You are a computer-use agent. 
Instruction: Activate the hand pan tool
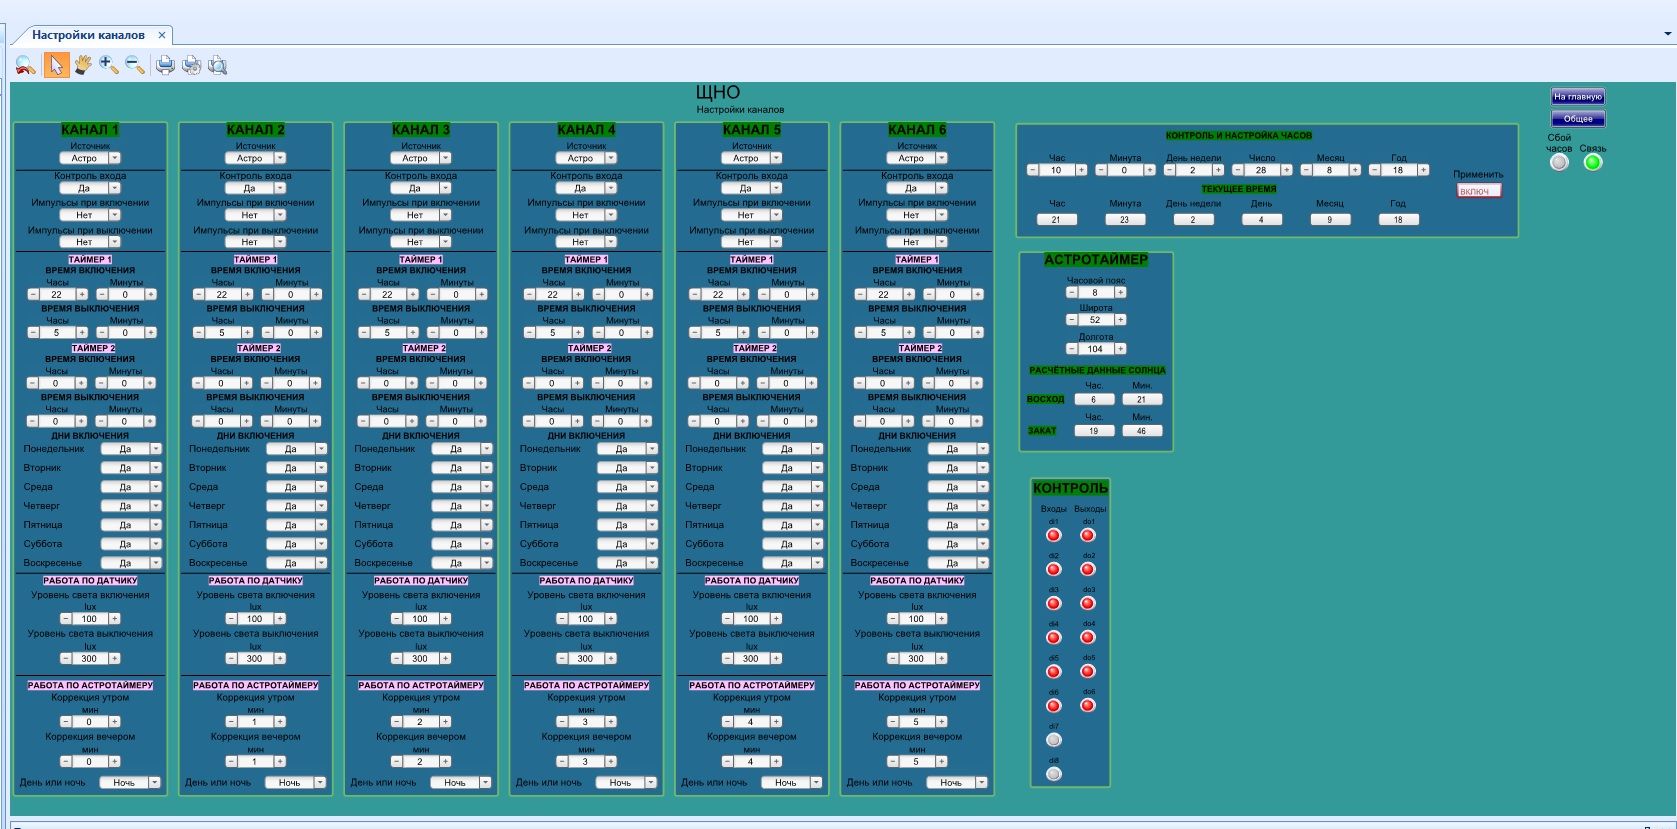coord(82,66)
